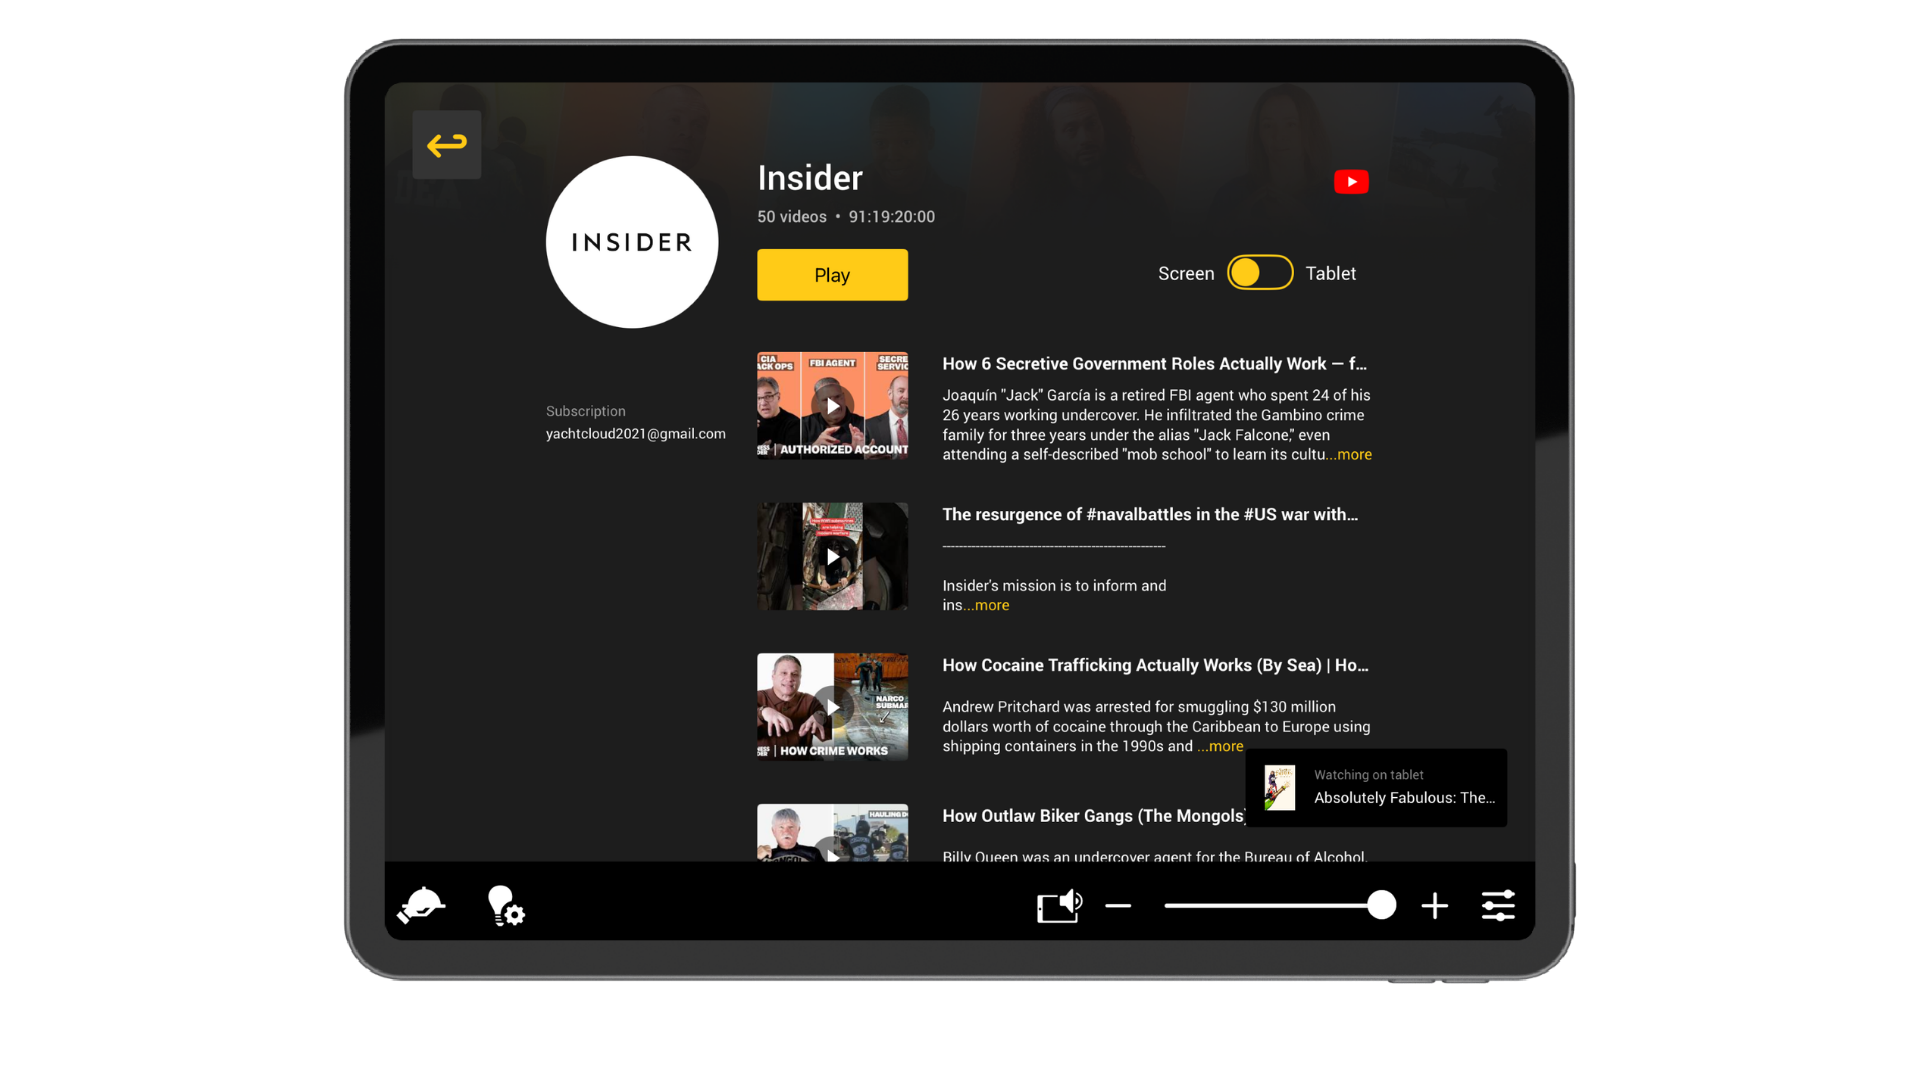This screenshot has height=1080, width=1920.
Task: Play the Cocaine Trafficking video thumbnail
Action: [x=832, y=708]
